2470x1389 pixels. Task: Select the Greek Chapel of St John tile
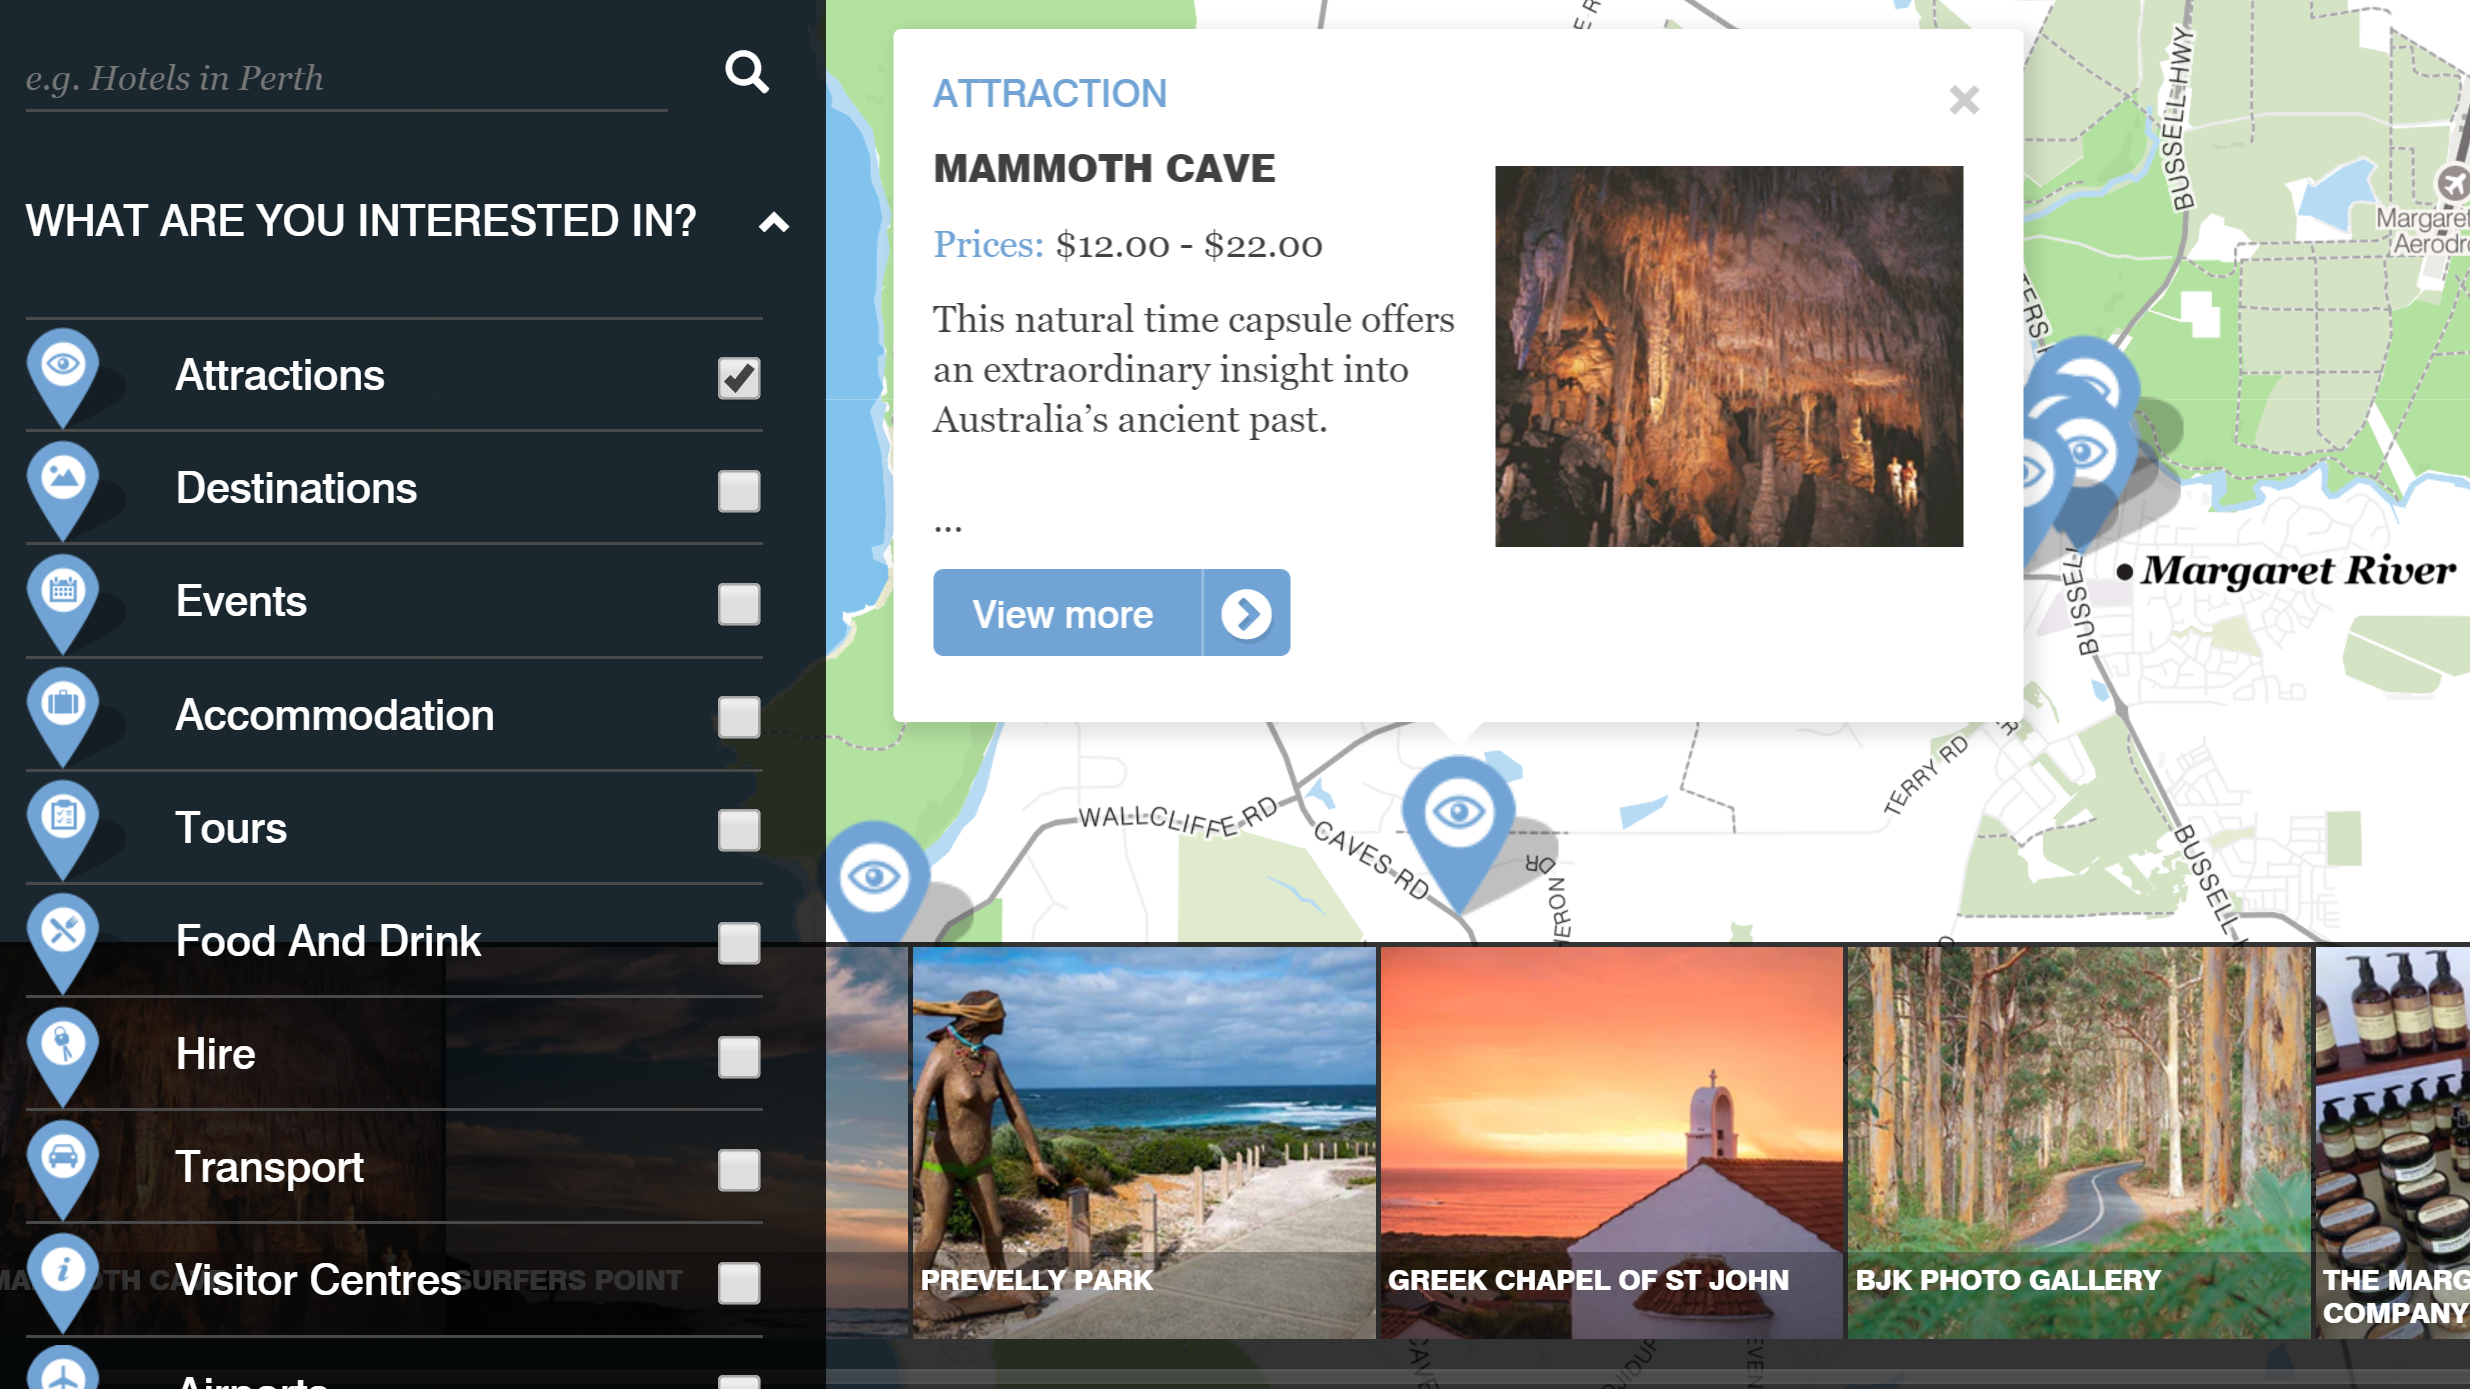tap(1611, 1141)
